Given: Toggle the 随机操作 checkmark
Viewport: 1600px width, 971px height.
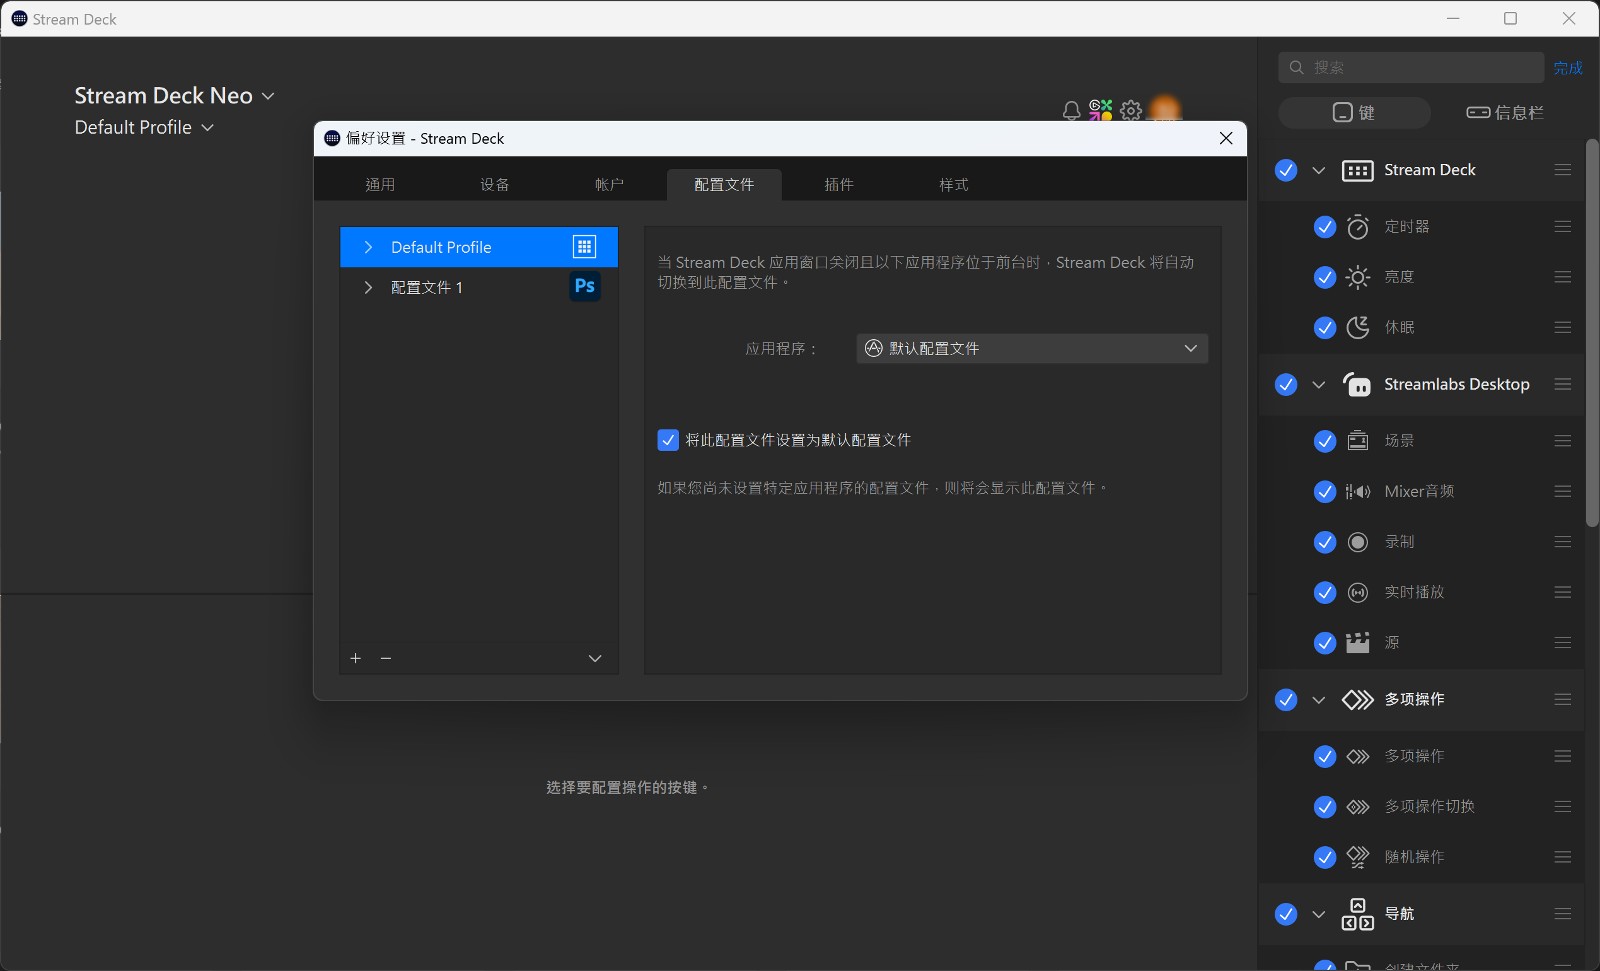Looking at the screenshot, I should (x=1325, y=857).
